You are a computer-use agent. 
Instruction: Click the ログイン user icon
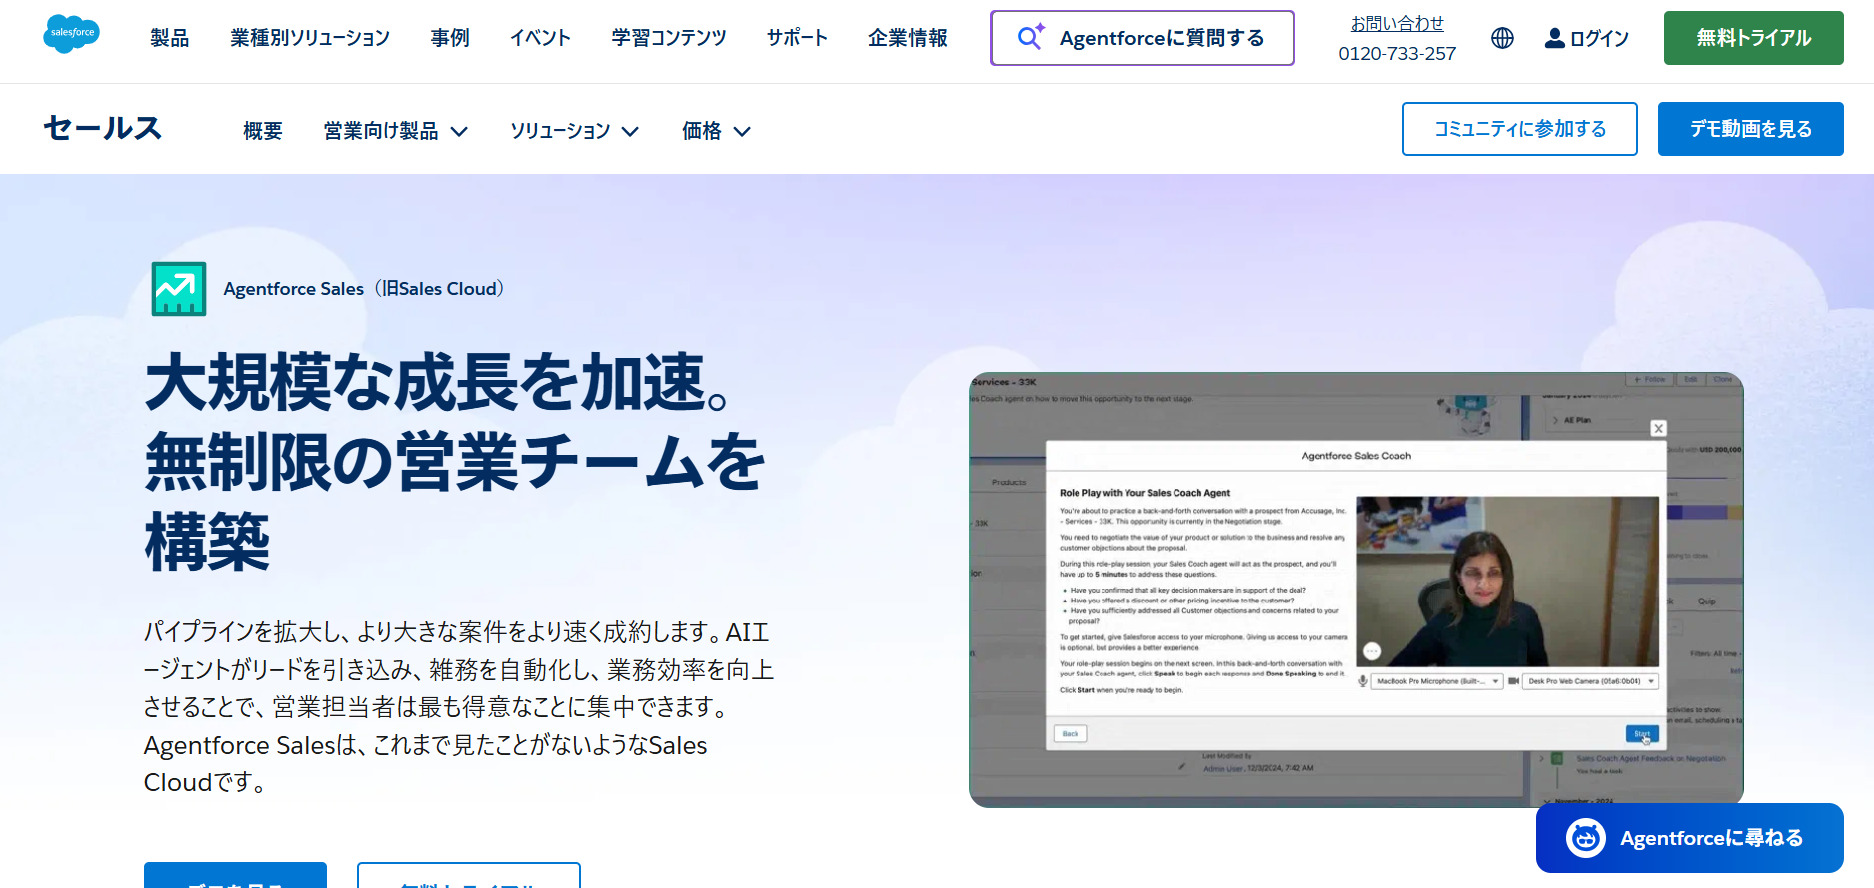(x=1555, y=38)
